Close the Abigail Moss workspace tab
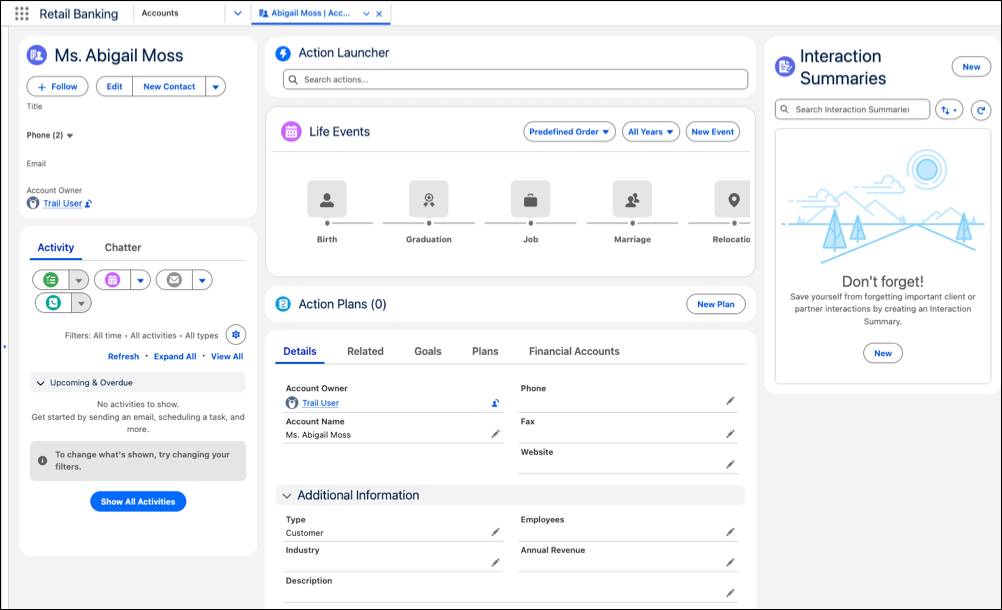 380,13
